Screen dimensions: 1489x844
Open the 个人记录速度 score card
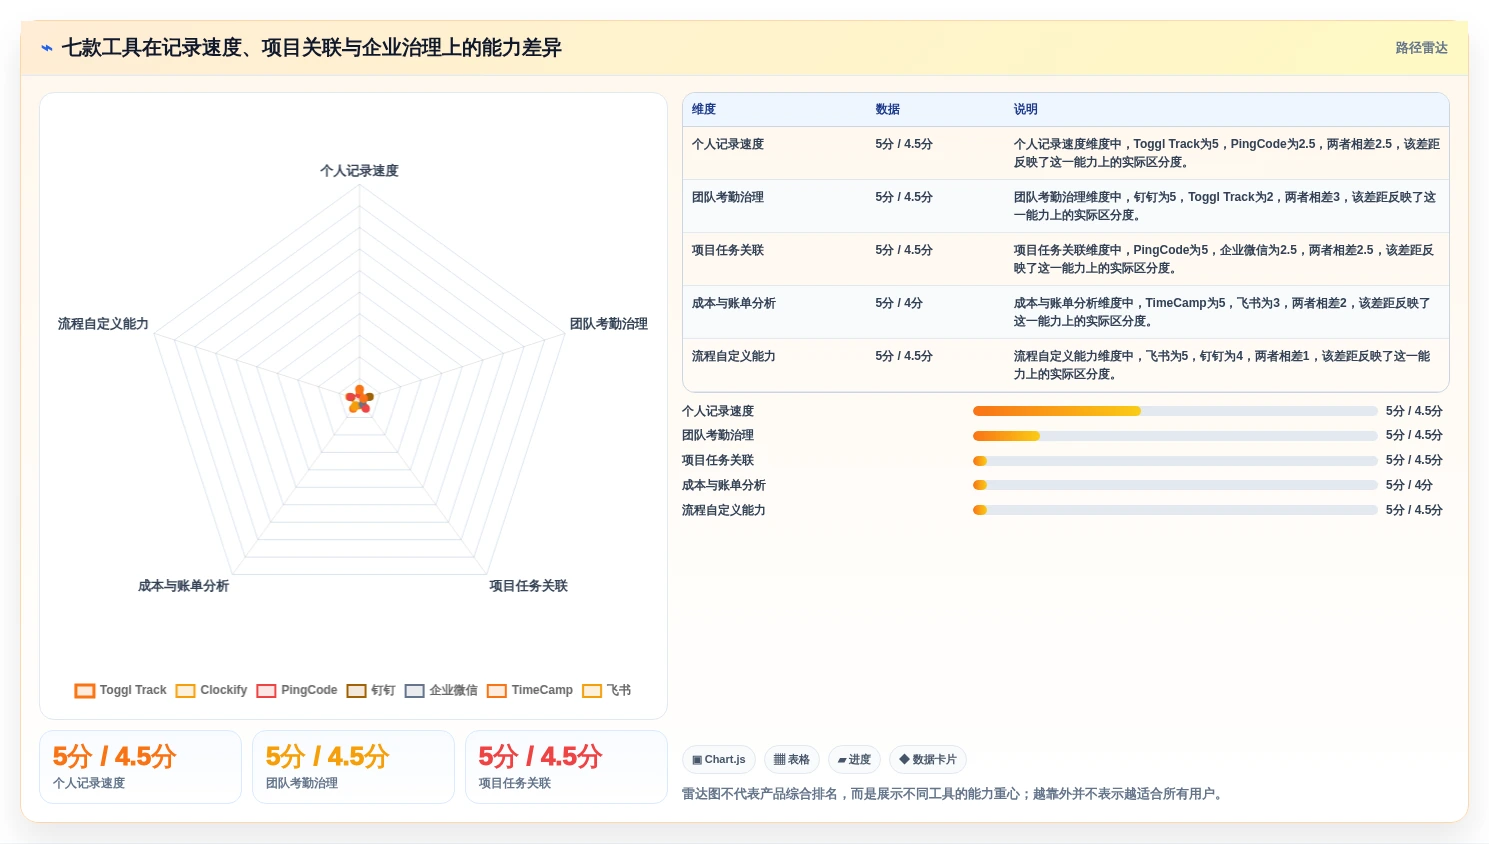point(141,767)
